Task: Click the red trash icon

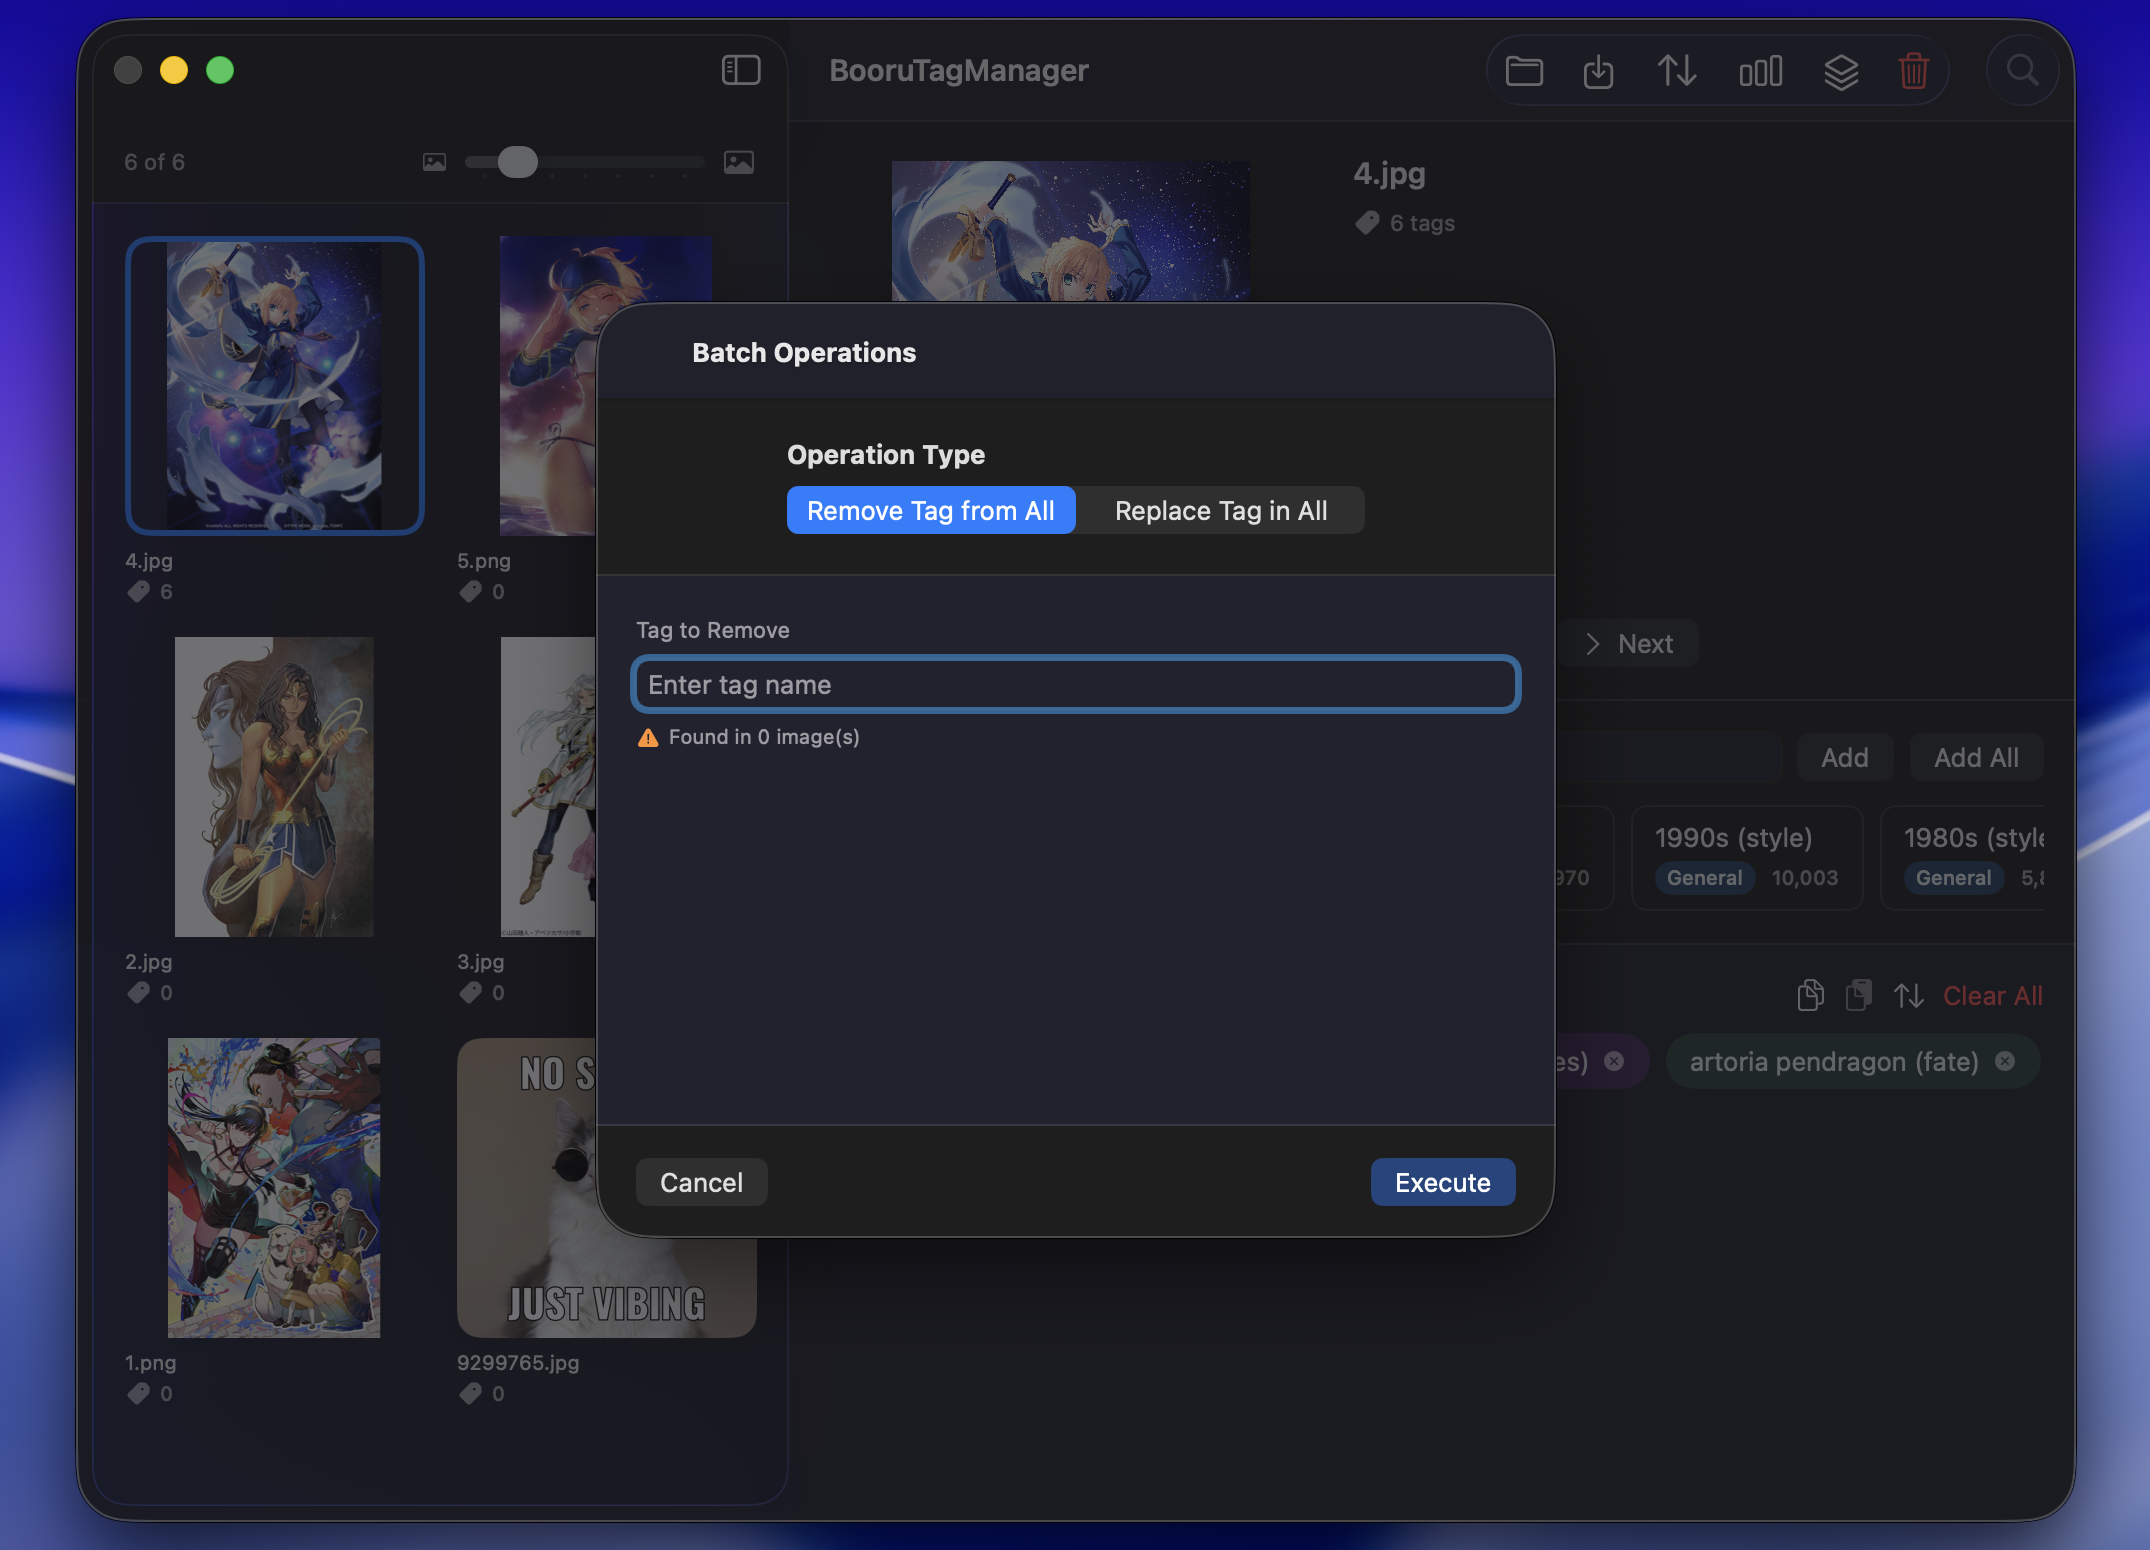Action: 1914,71
